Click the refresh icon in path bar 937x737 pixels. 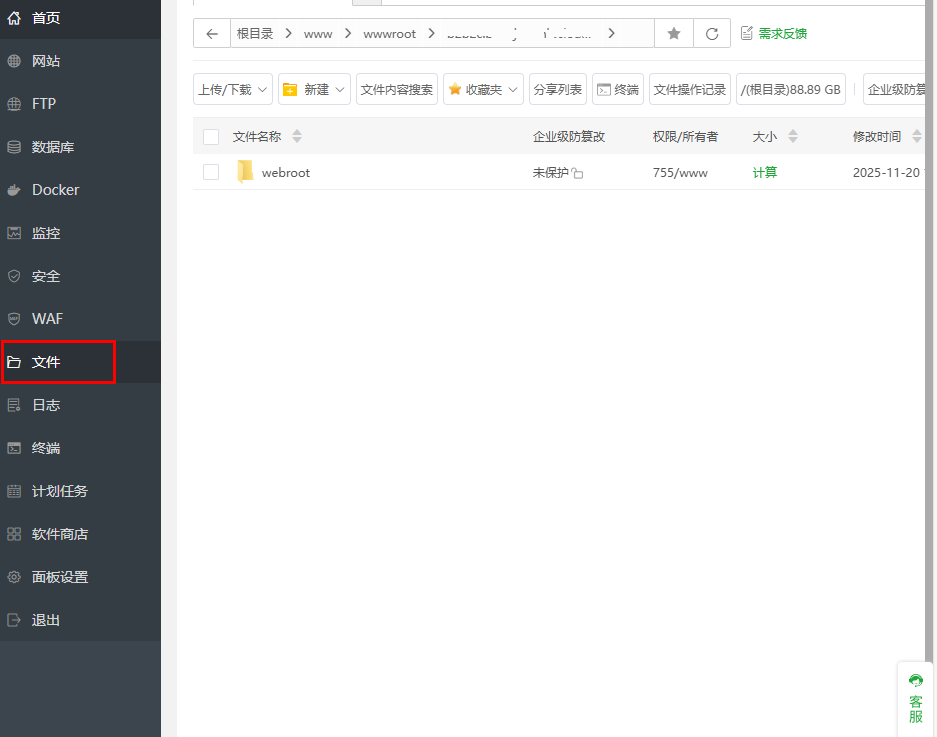[711, 34]
